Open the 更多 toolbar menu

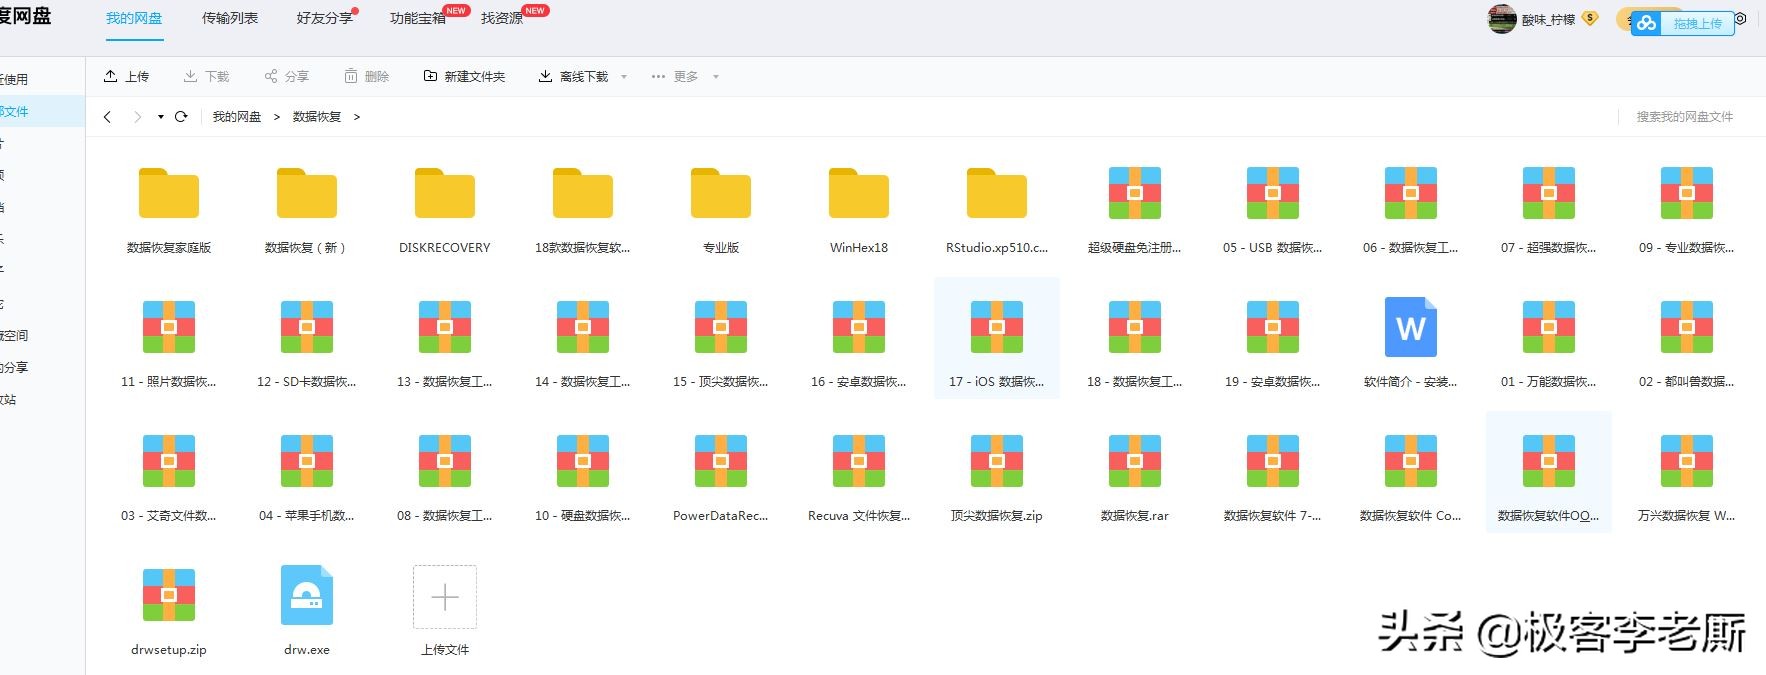[674, 76]
